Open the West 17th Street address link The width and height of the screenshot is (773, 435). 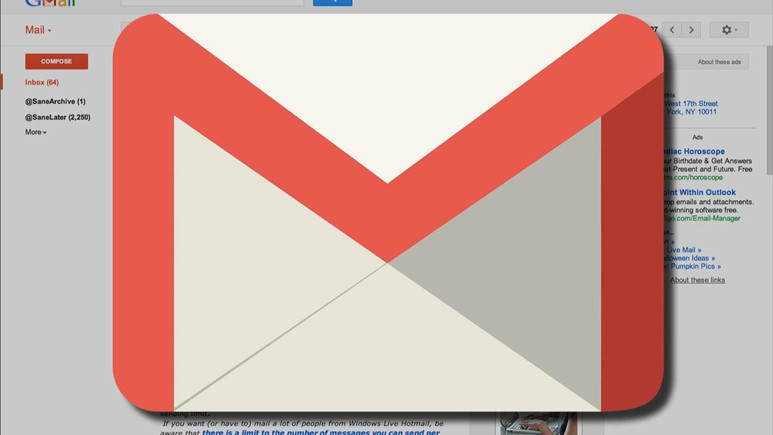[x=691, y=104]
